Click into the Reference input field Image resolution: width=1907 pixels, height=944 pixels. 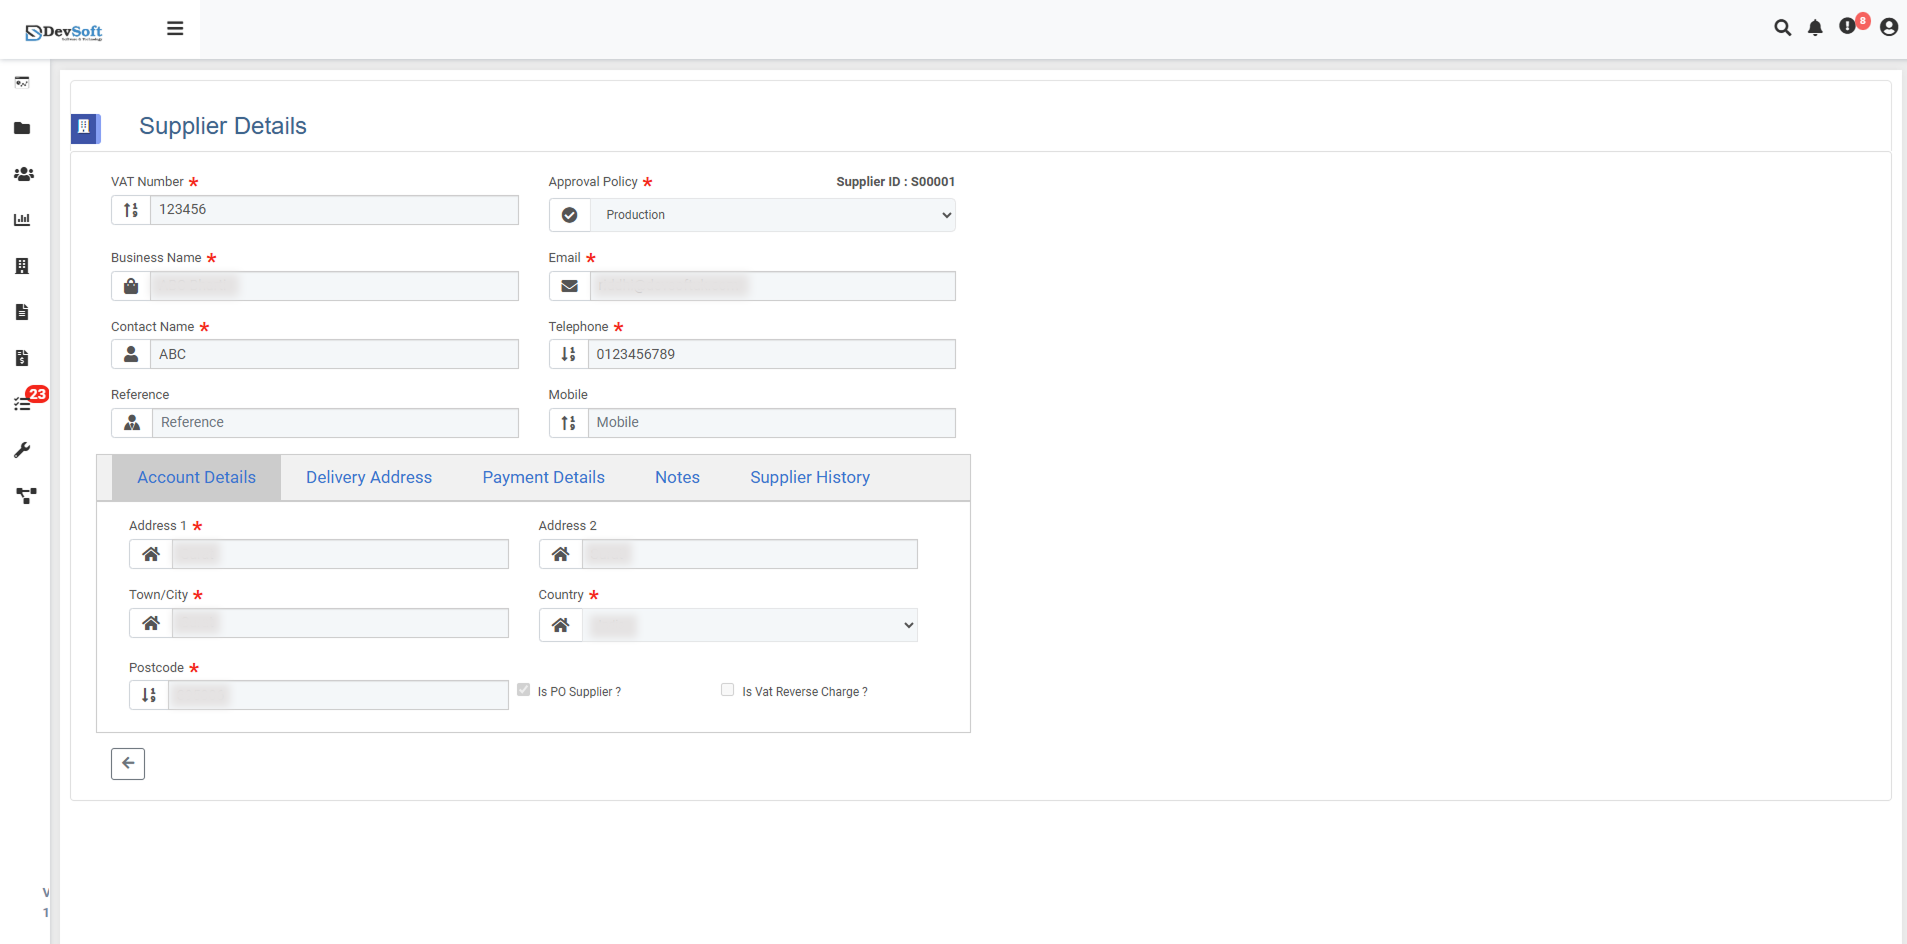pos(334,423)
